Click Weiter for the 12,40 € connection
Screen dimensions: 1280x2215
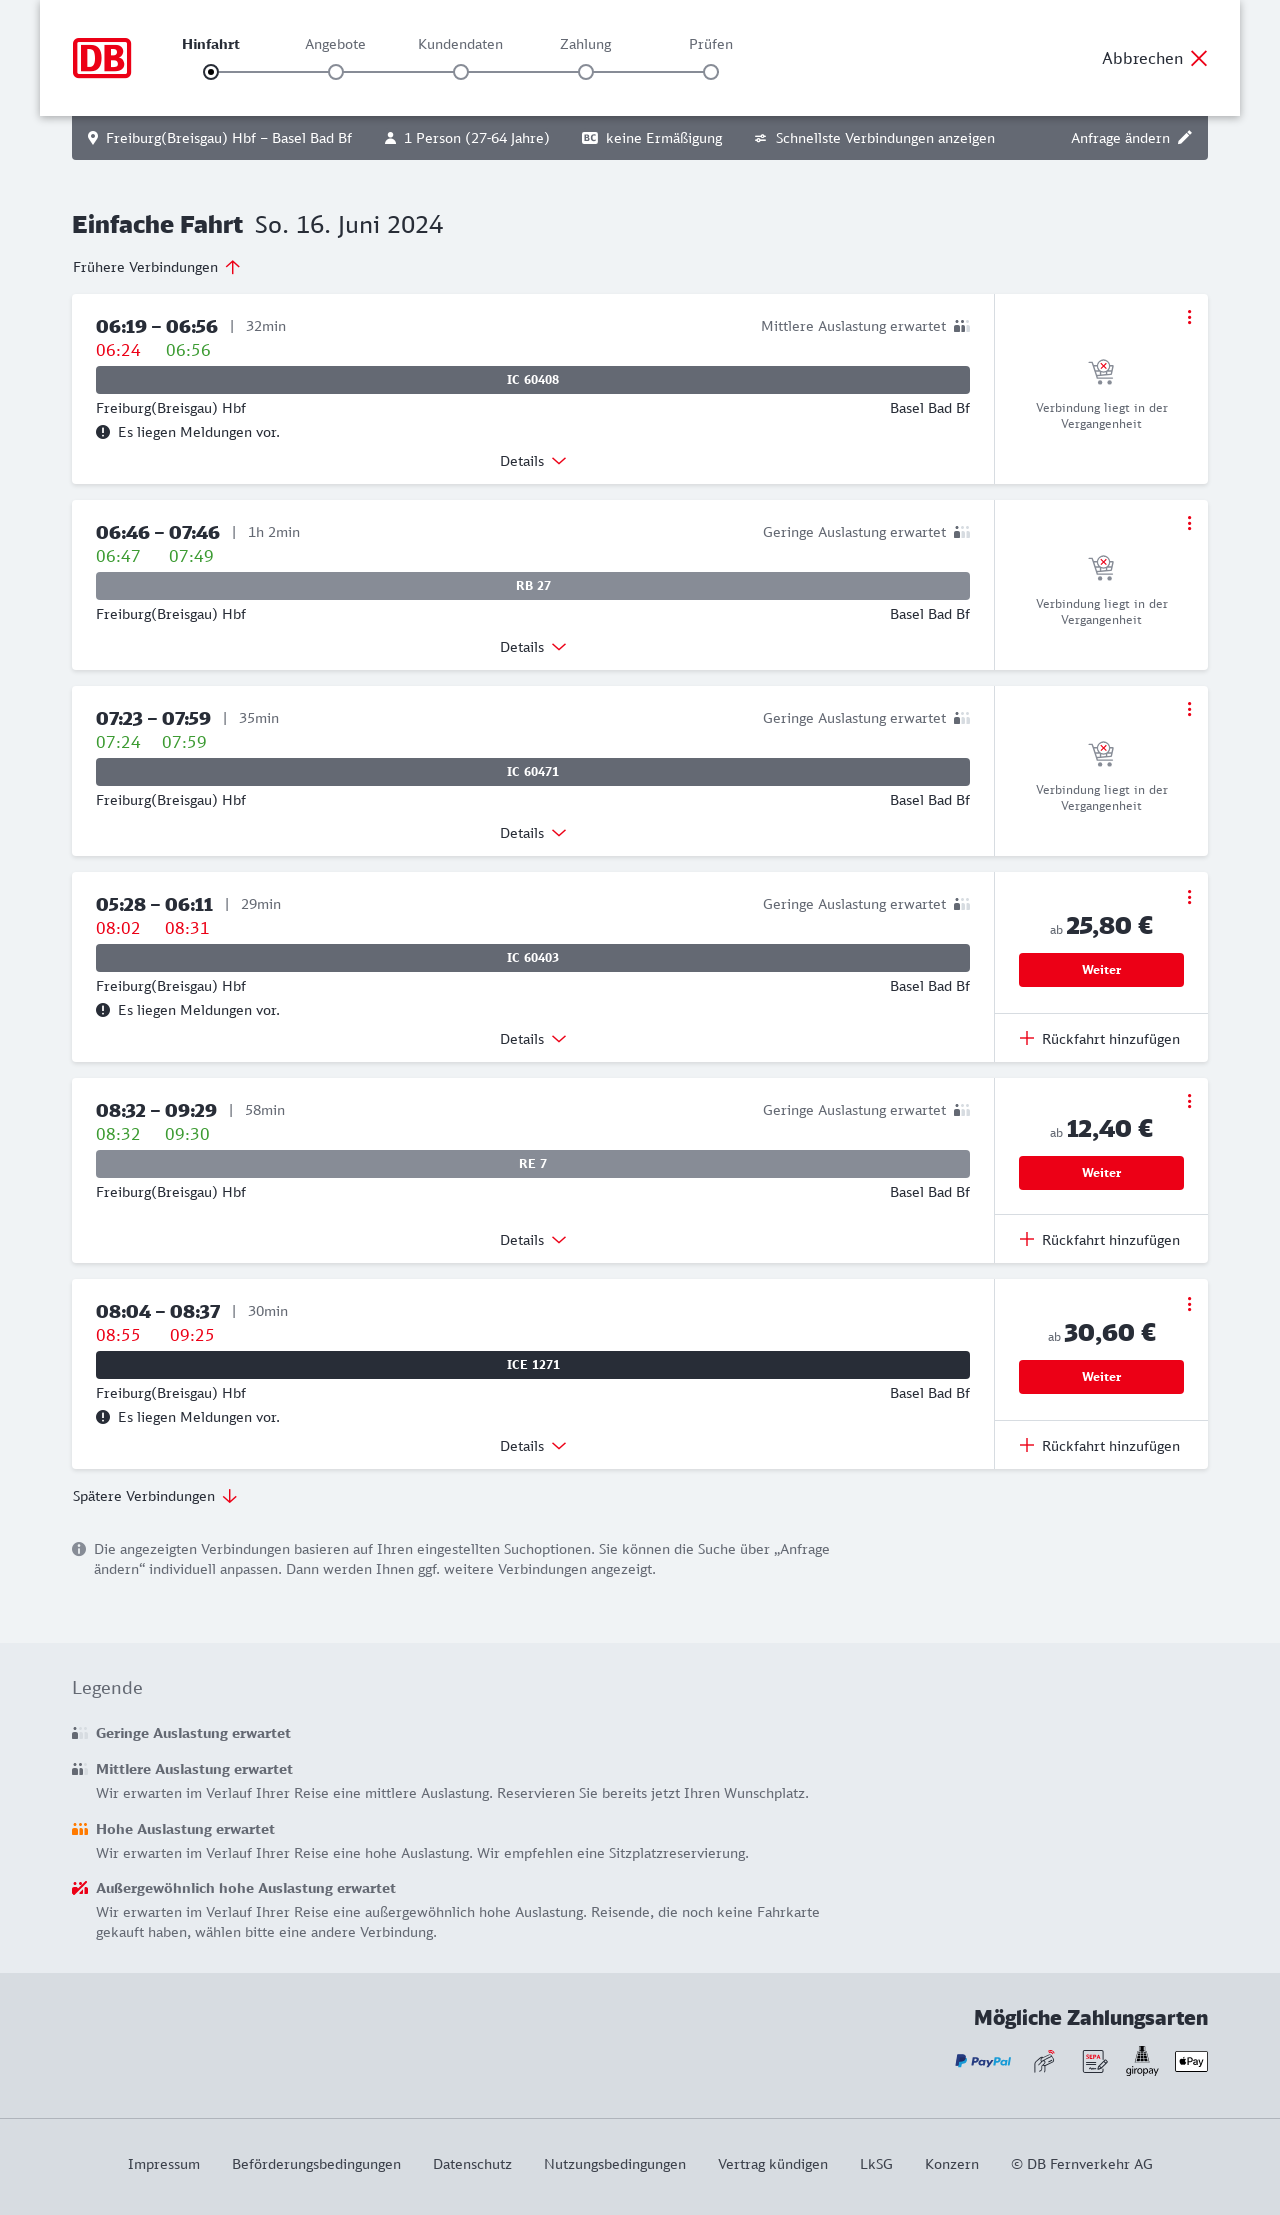pos(1101,1173)
